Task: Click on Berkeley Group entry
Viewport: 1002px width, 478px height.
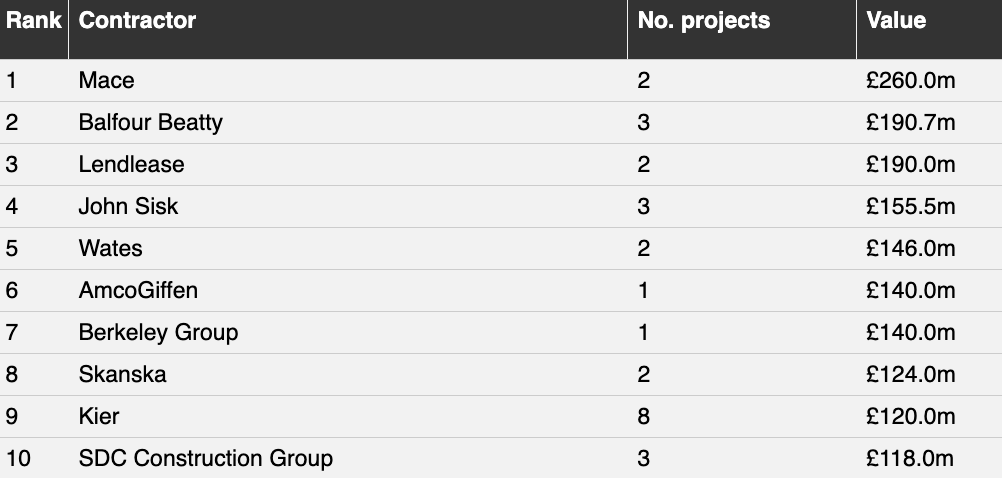Action: coord(158,333)
